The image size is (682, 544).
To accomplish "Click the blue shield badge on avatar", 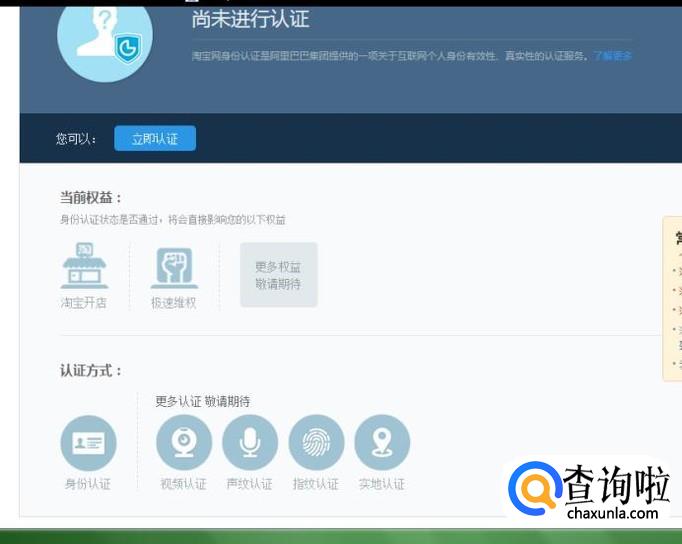I will (x=126, y=46).
